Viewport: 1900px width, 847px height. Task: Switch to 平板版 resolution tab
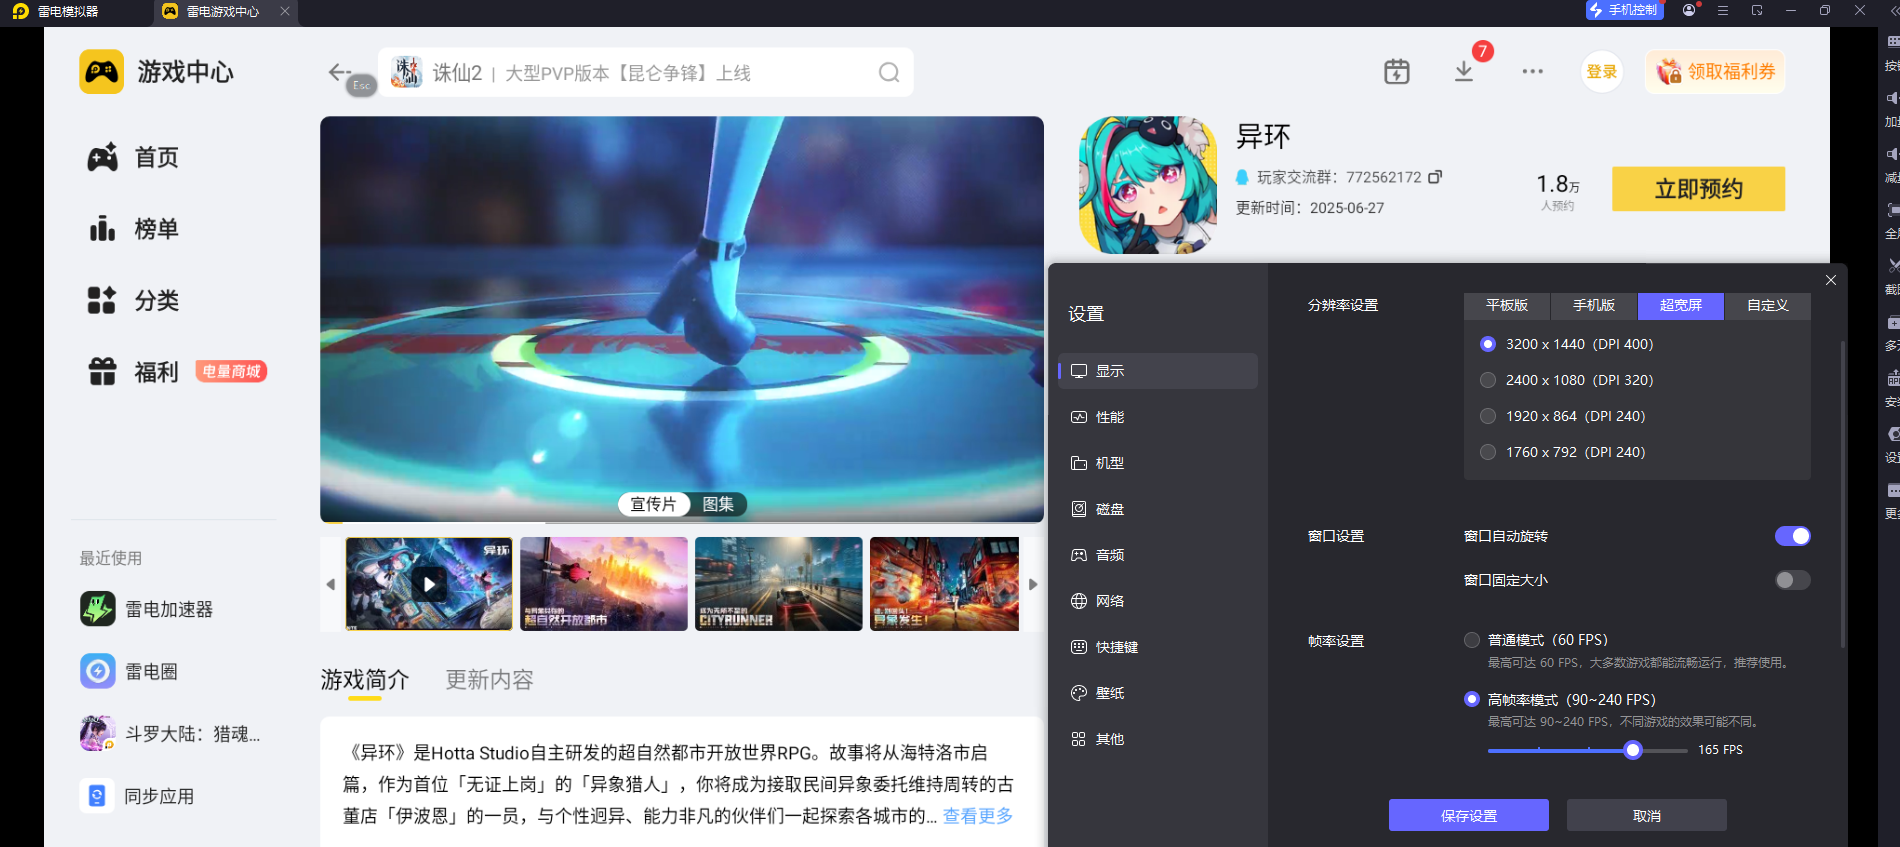coord(1507,306)
